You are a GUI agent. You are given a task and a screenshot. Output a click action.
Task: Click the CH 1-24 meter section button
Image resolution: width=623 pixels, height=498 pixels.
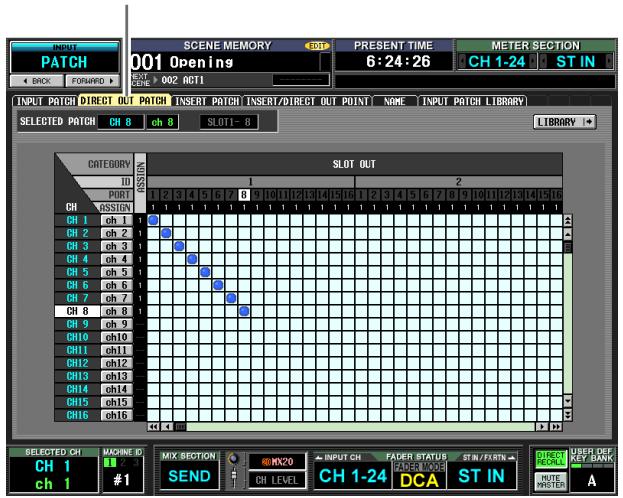tap(497, 62)
